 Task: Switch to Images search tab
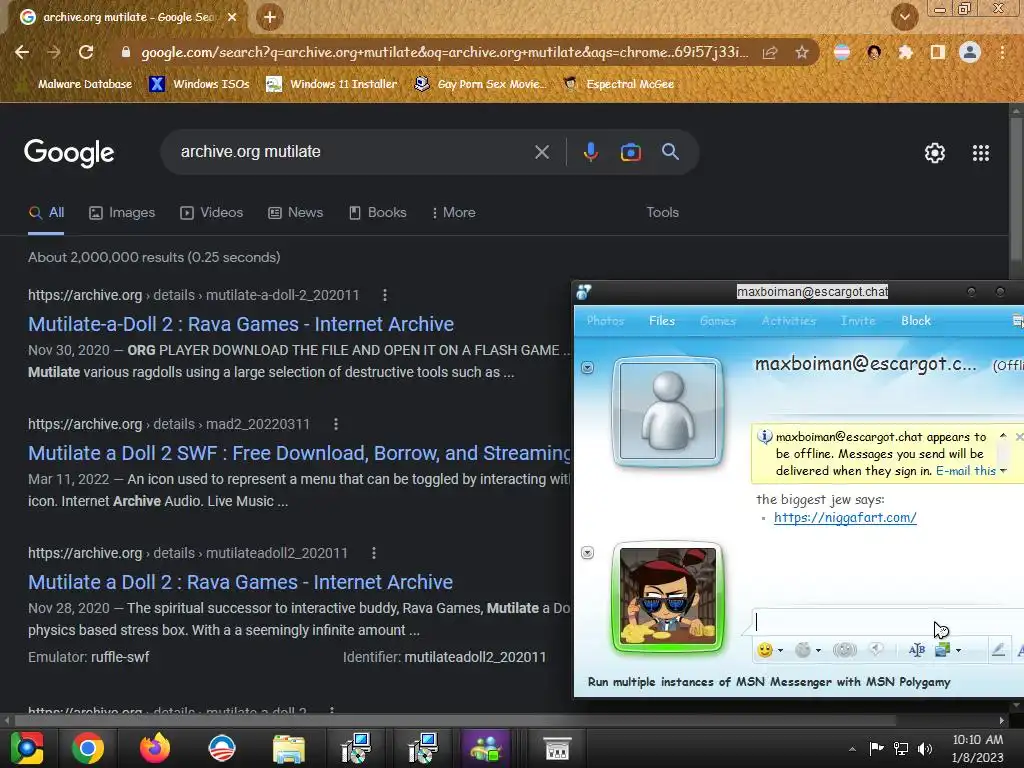click(122, 213)
